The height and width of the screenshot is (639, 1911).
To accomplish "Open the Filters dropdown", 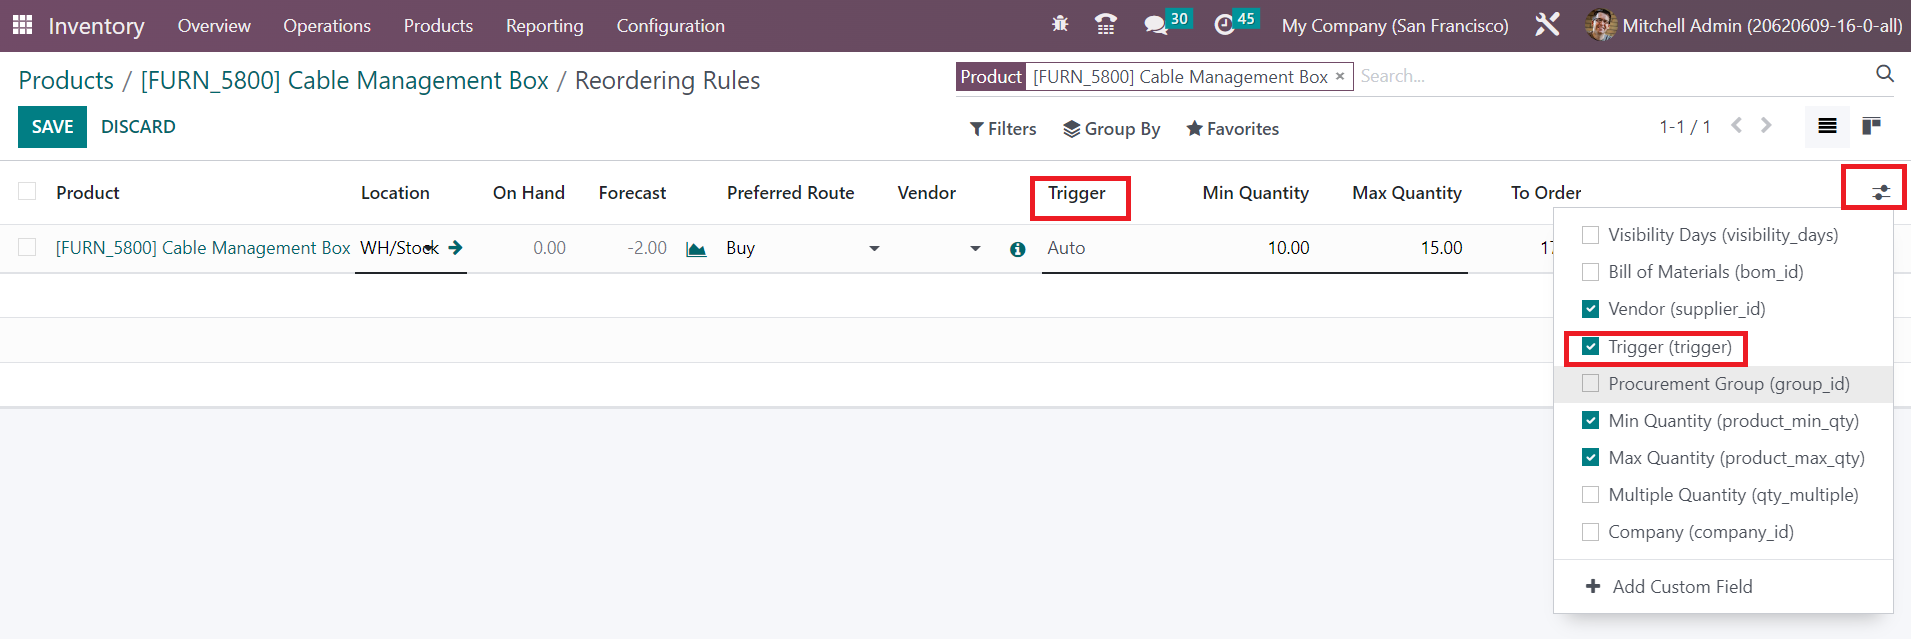I will (x=1003, y=129).
